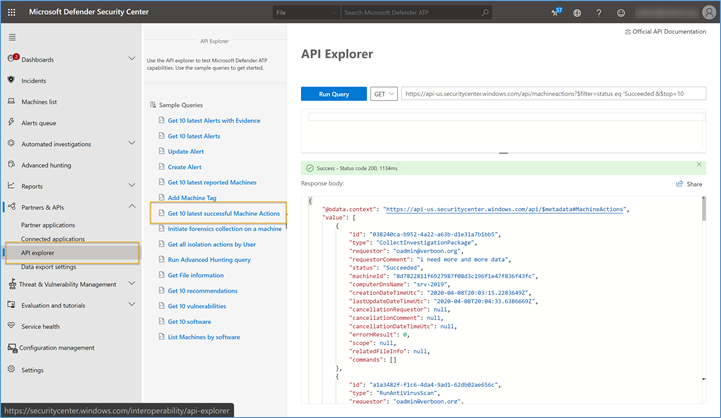Click the API request URL field

coord(554,94)
